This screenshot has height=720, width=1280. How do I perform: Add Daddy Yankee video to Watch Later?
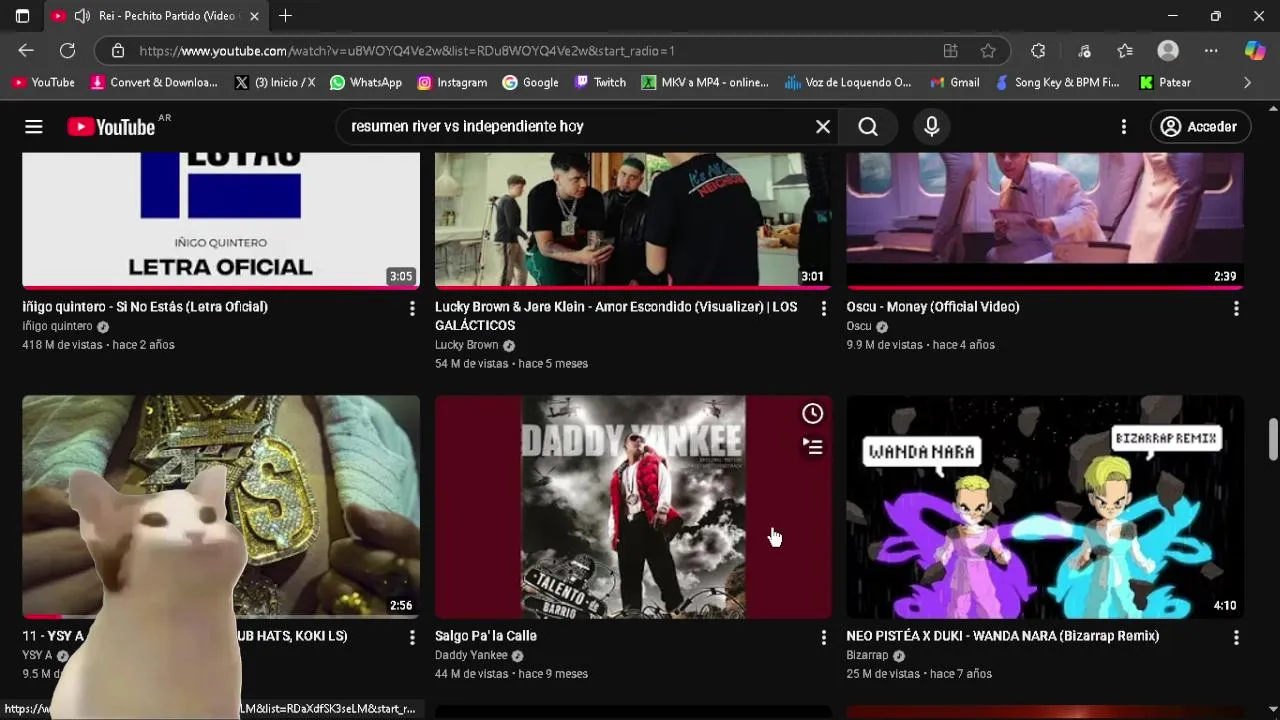[x=812, y=413]
